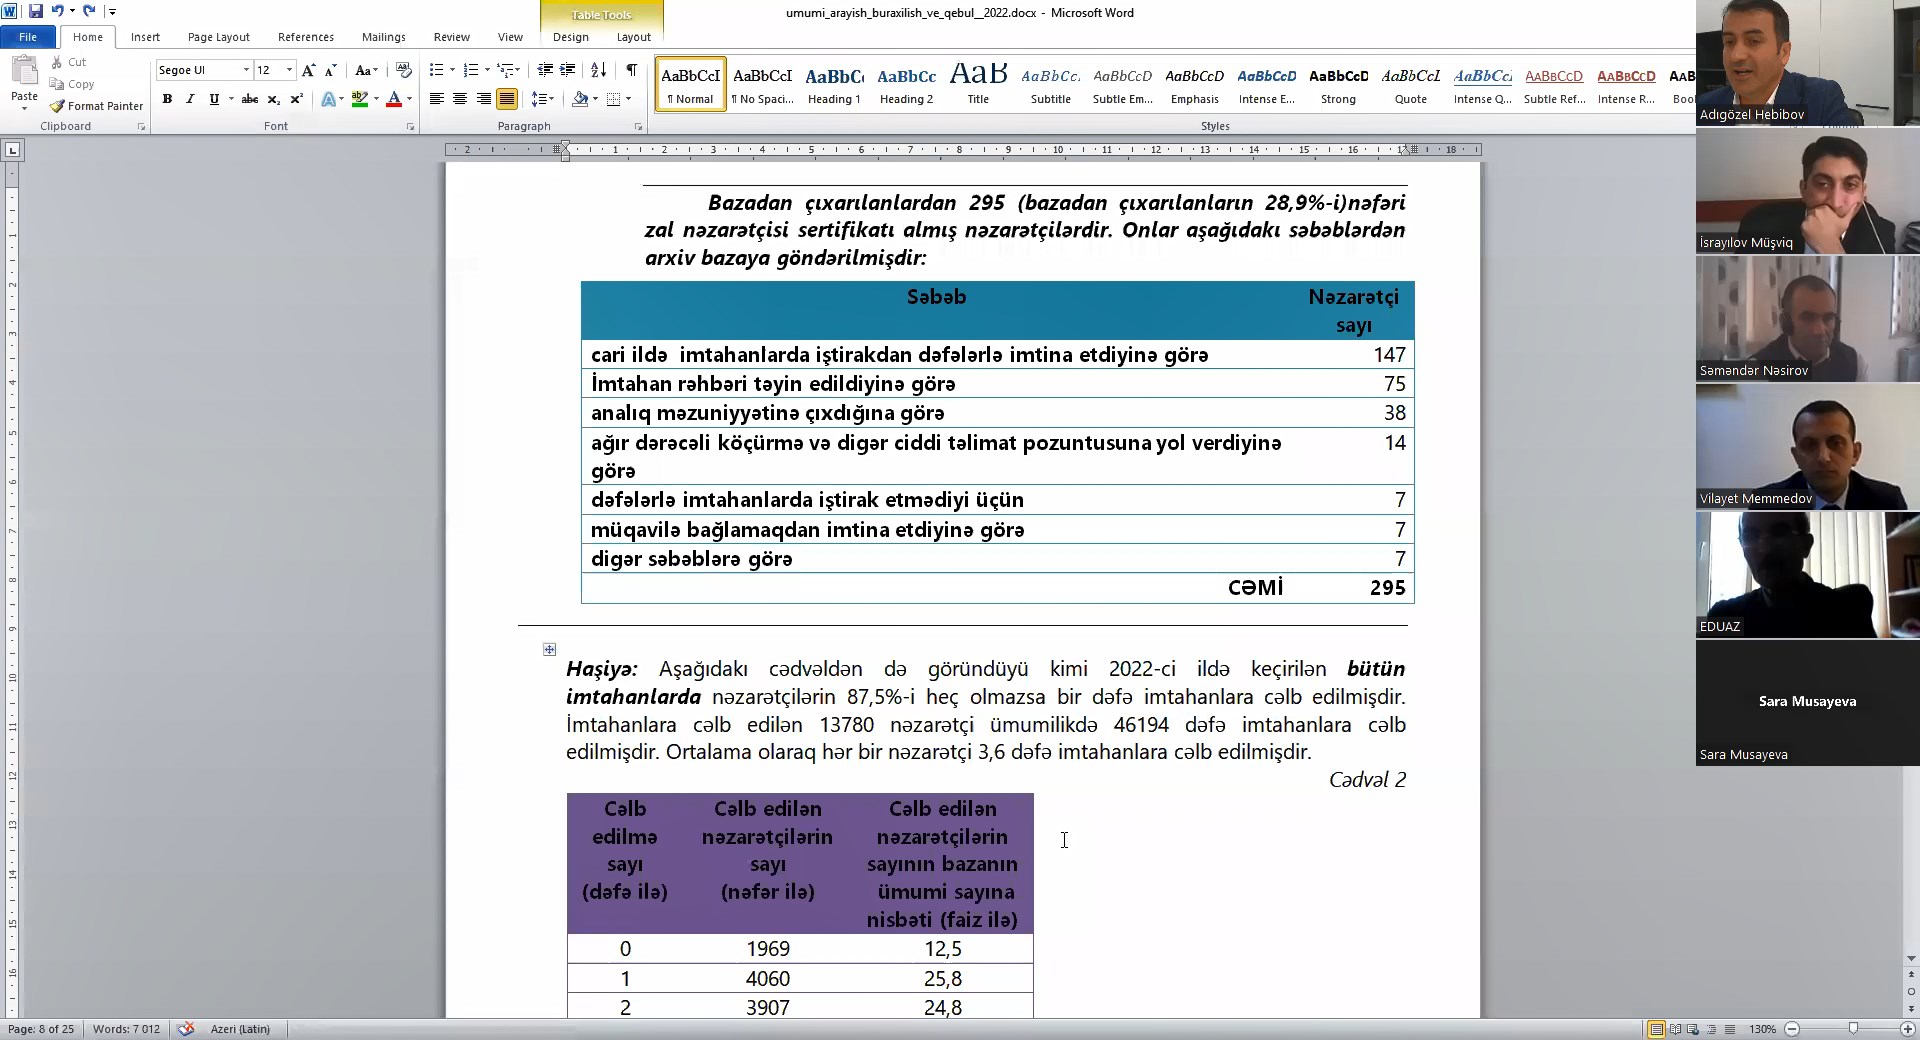Toggle Print Layout view button
This screenshot has width=1920, height=1040.
point(1657,1029)
